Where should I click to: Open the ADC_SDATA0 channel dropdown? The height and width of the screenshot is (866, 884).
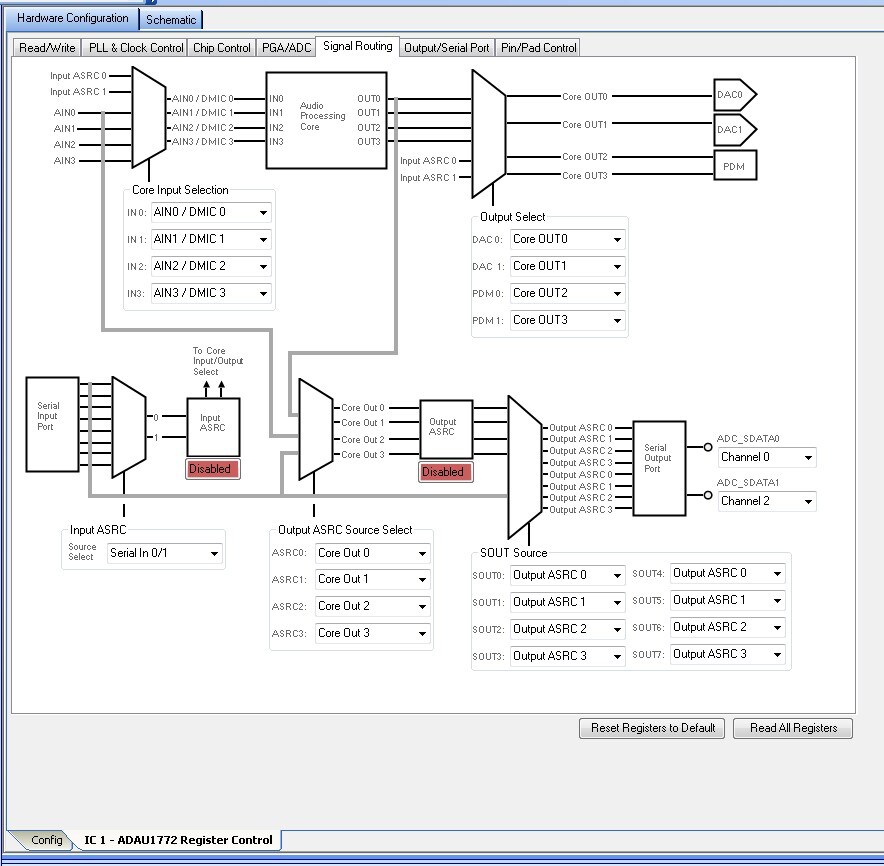pos(767,457)
